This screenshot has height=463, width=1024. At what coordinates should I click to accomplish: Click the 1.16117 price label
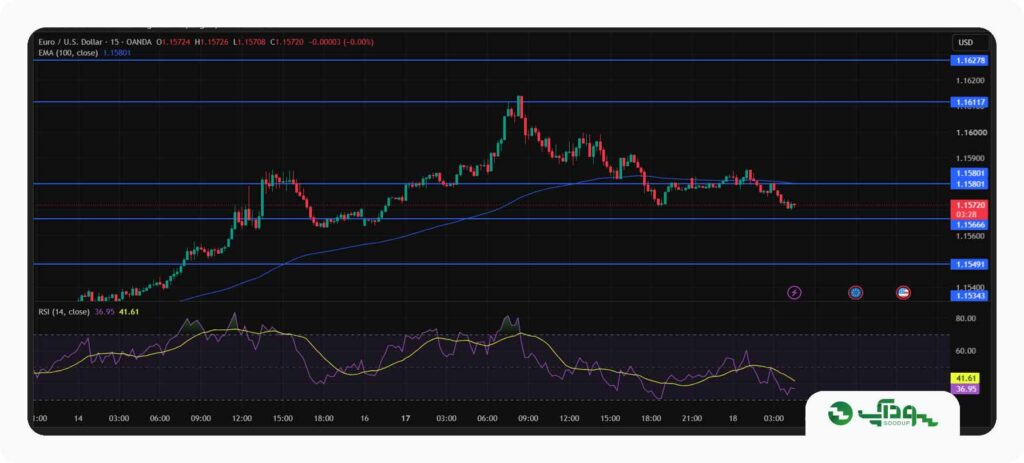(x=969, y=102)
